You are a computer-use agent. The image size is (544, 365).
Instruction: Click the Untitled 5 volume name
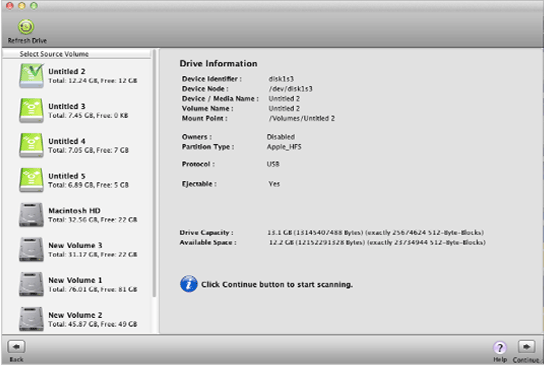67,176
